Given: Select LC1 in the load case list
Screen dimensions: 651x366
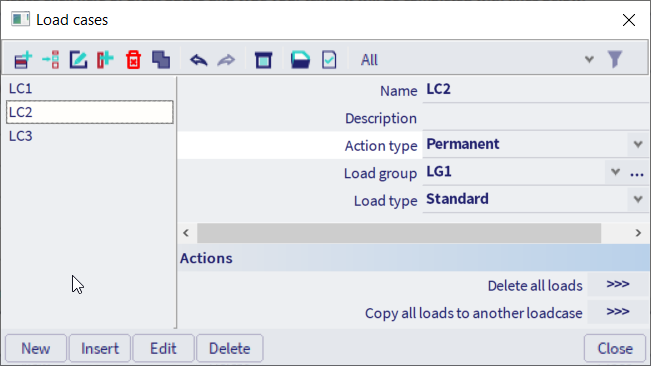Looking at the screenshot, I should coord(90,88).
